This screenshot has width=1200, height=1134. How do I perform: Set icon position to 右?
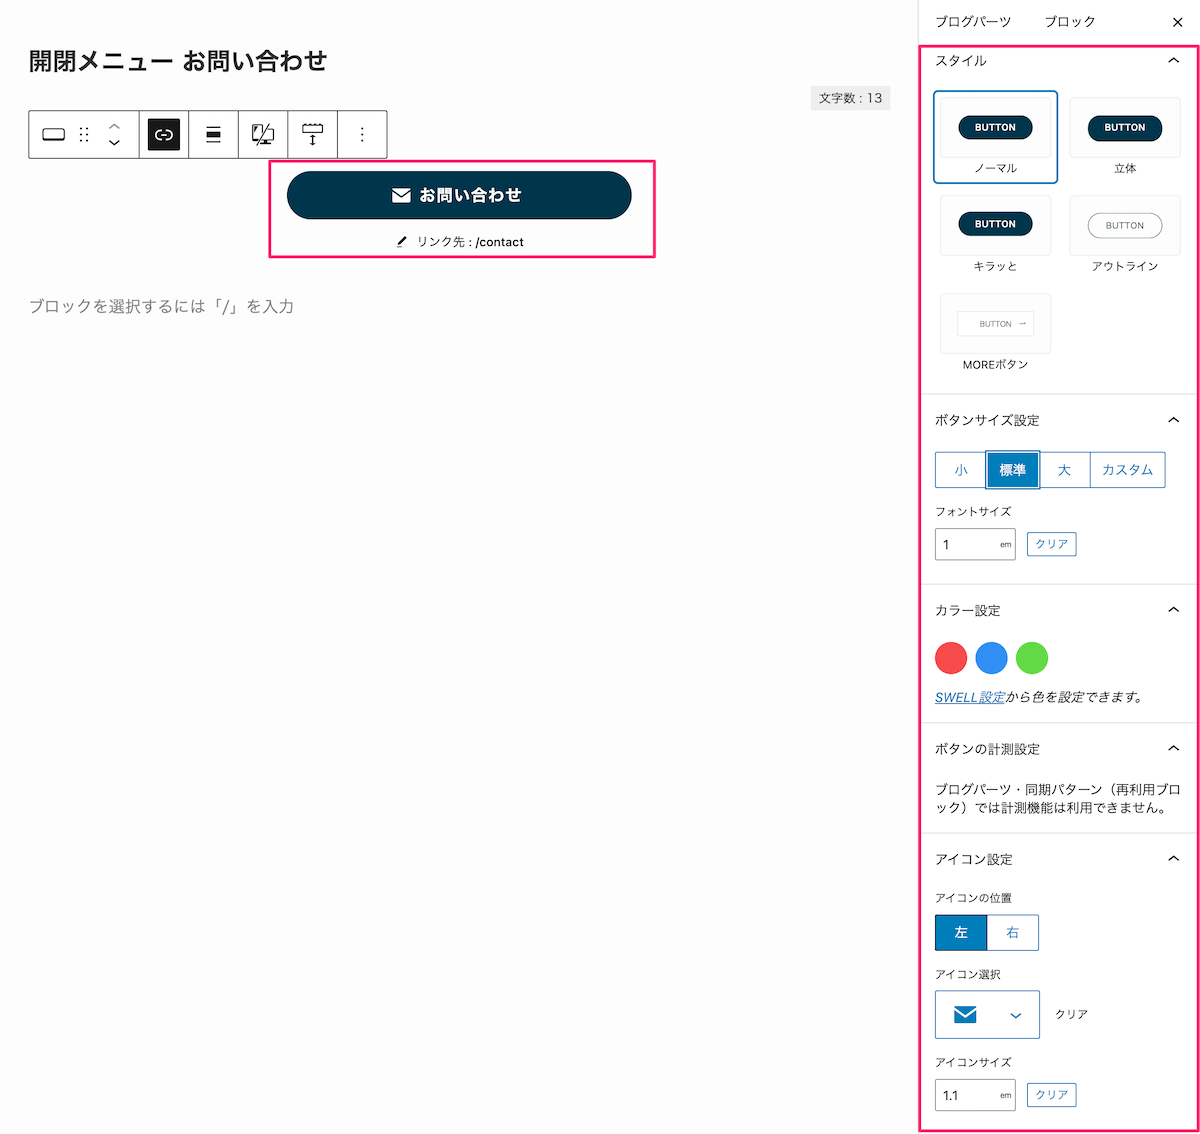(1013, 932)
